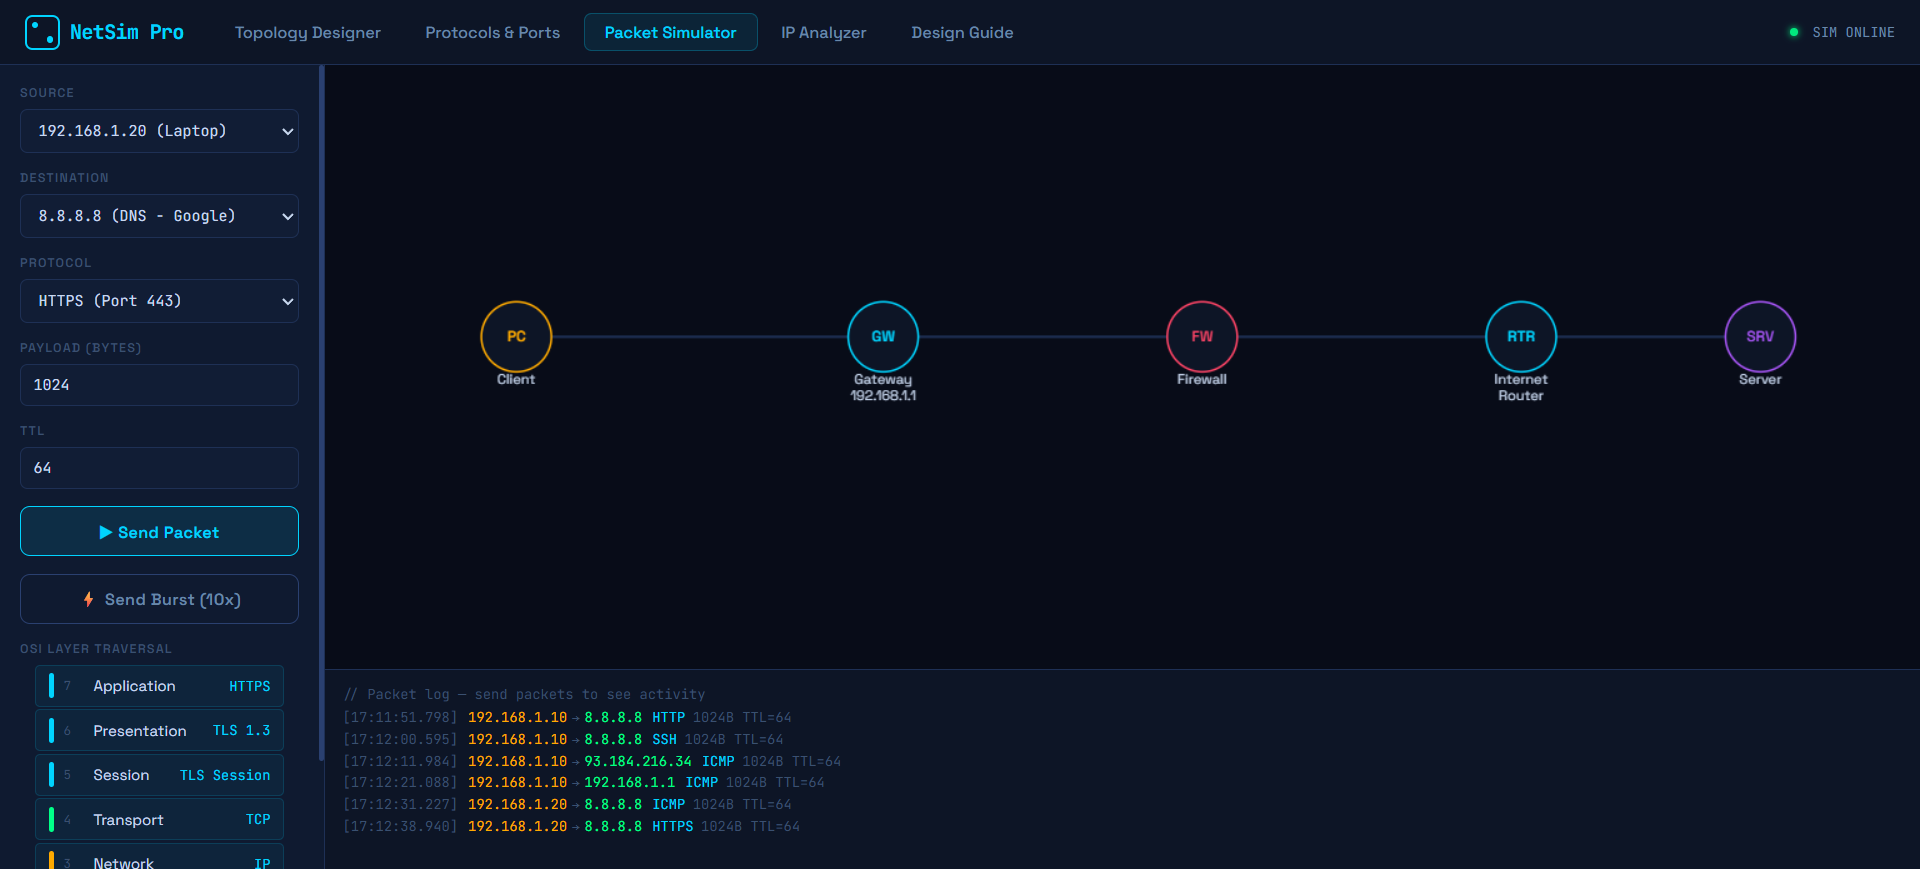Select the PC Client node

pyautogui.click(x=516, y=336)
